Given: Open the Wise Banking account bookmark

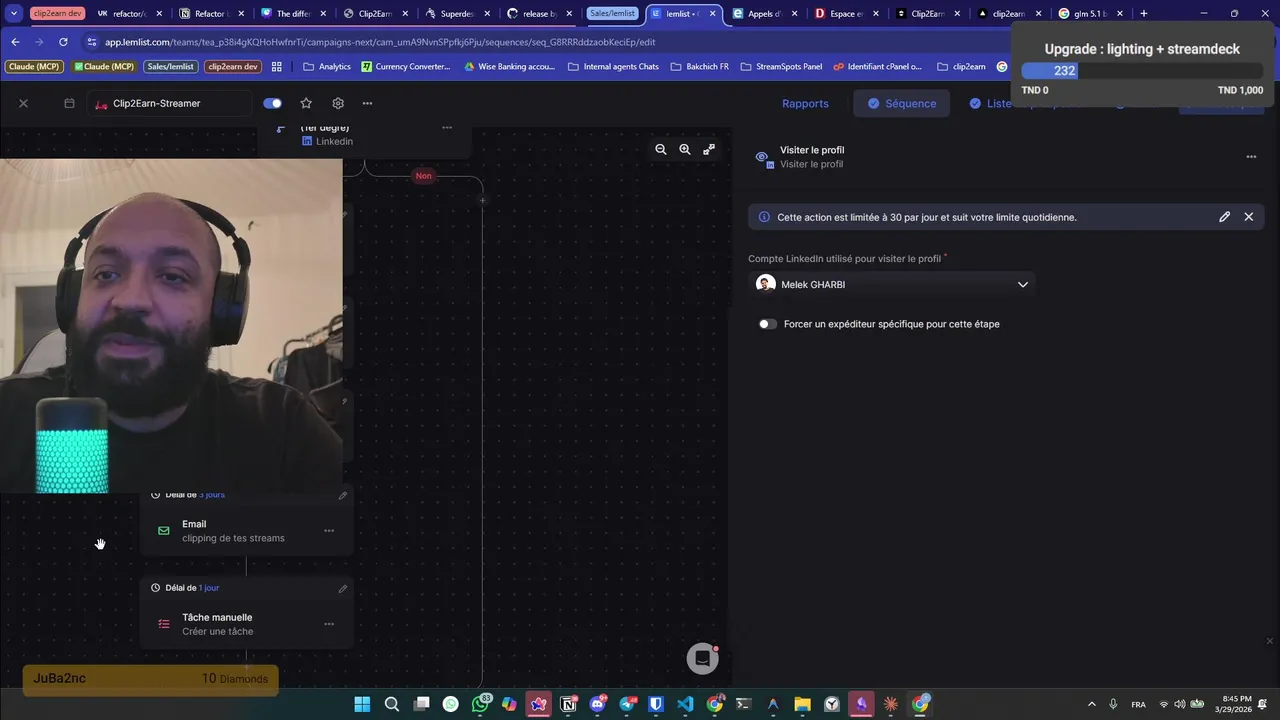Looking at the screenshot, I should (x=510, y=66).
